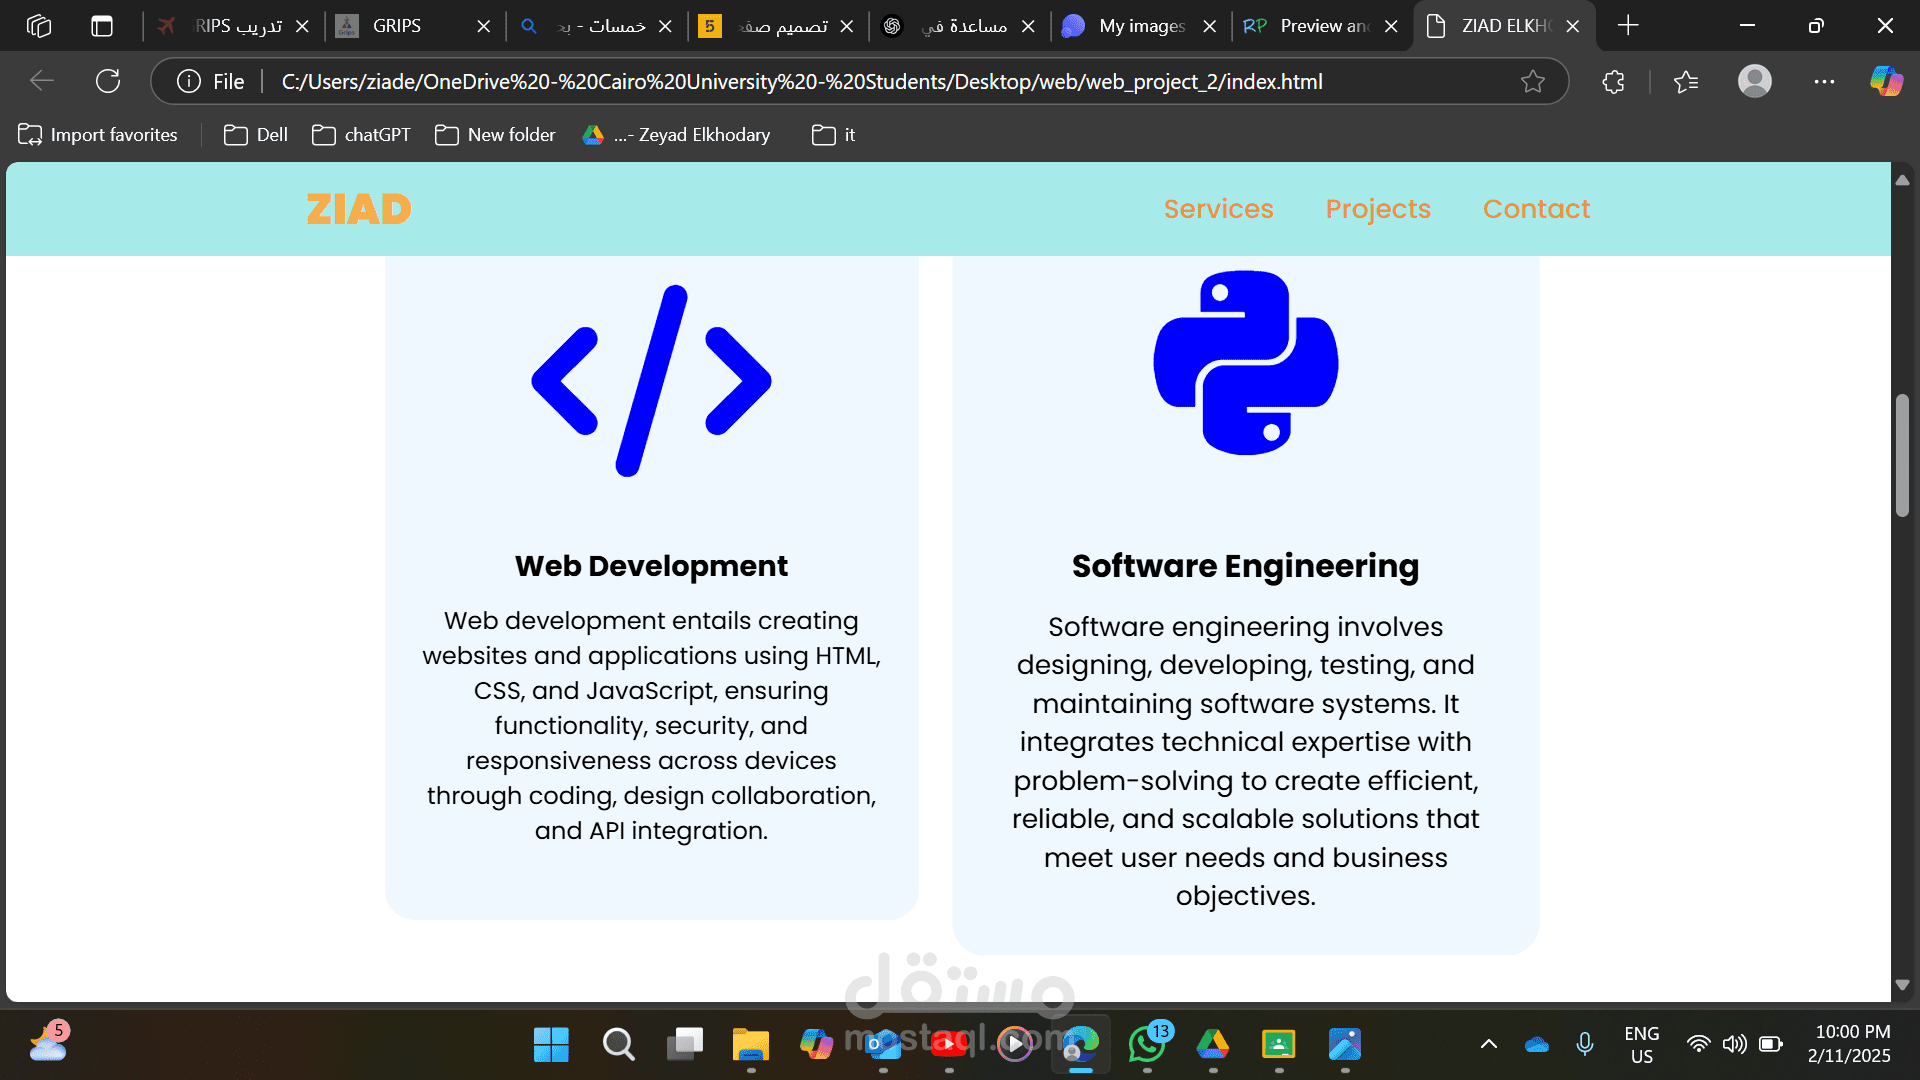The width and height of the screenshot is (1920, 1080).
Task: Go to the Projects nav link
Action: pyautogui.click(x=1378, y=209)
